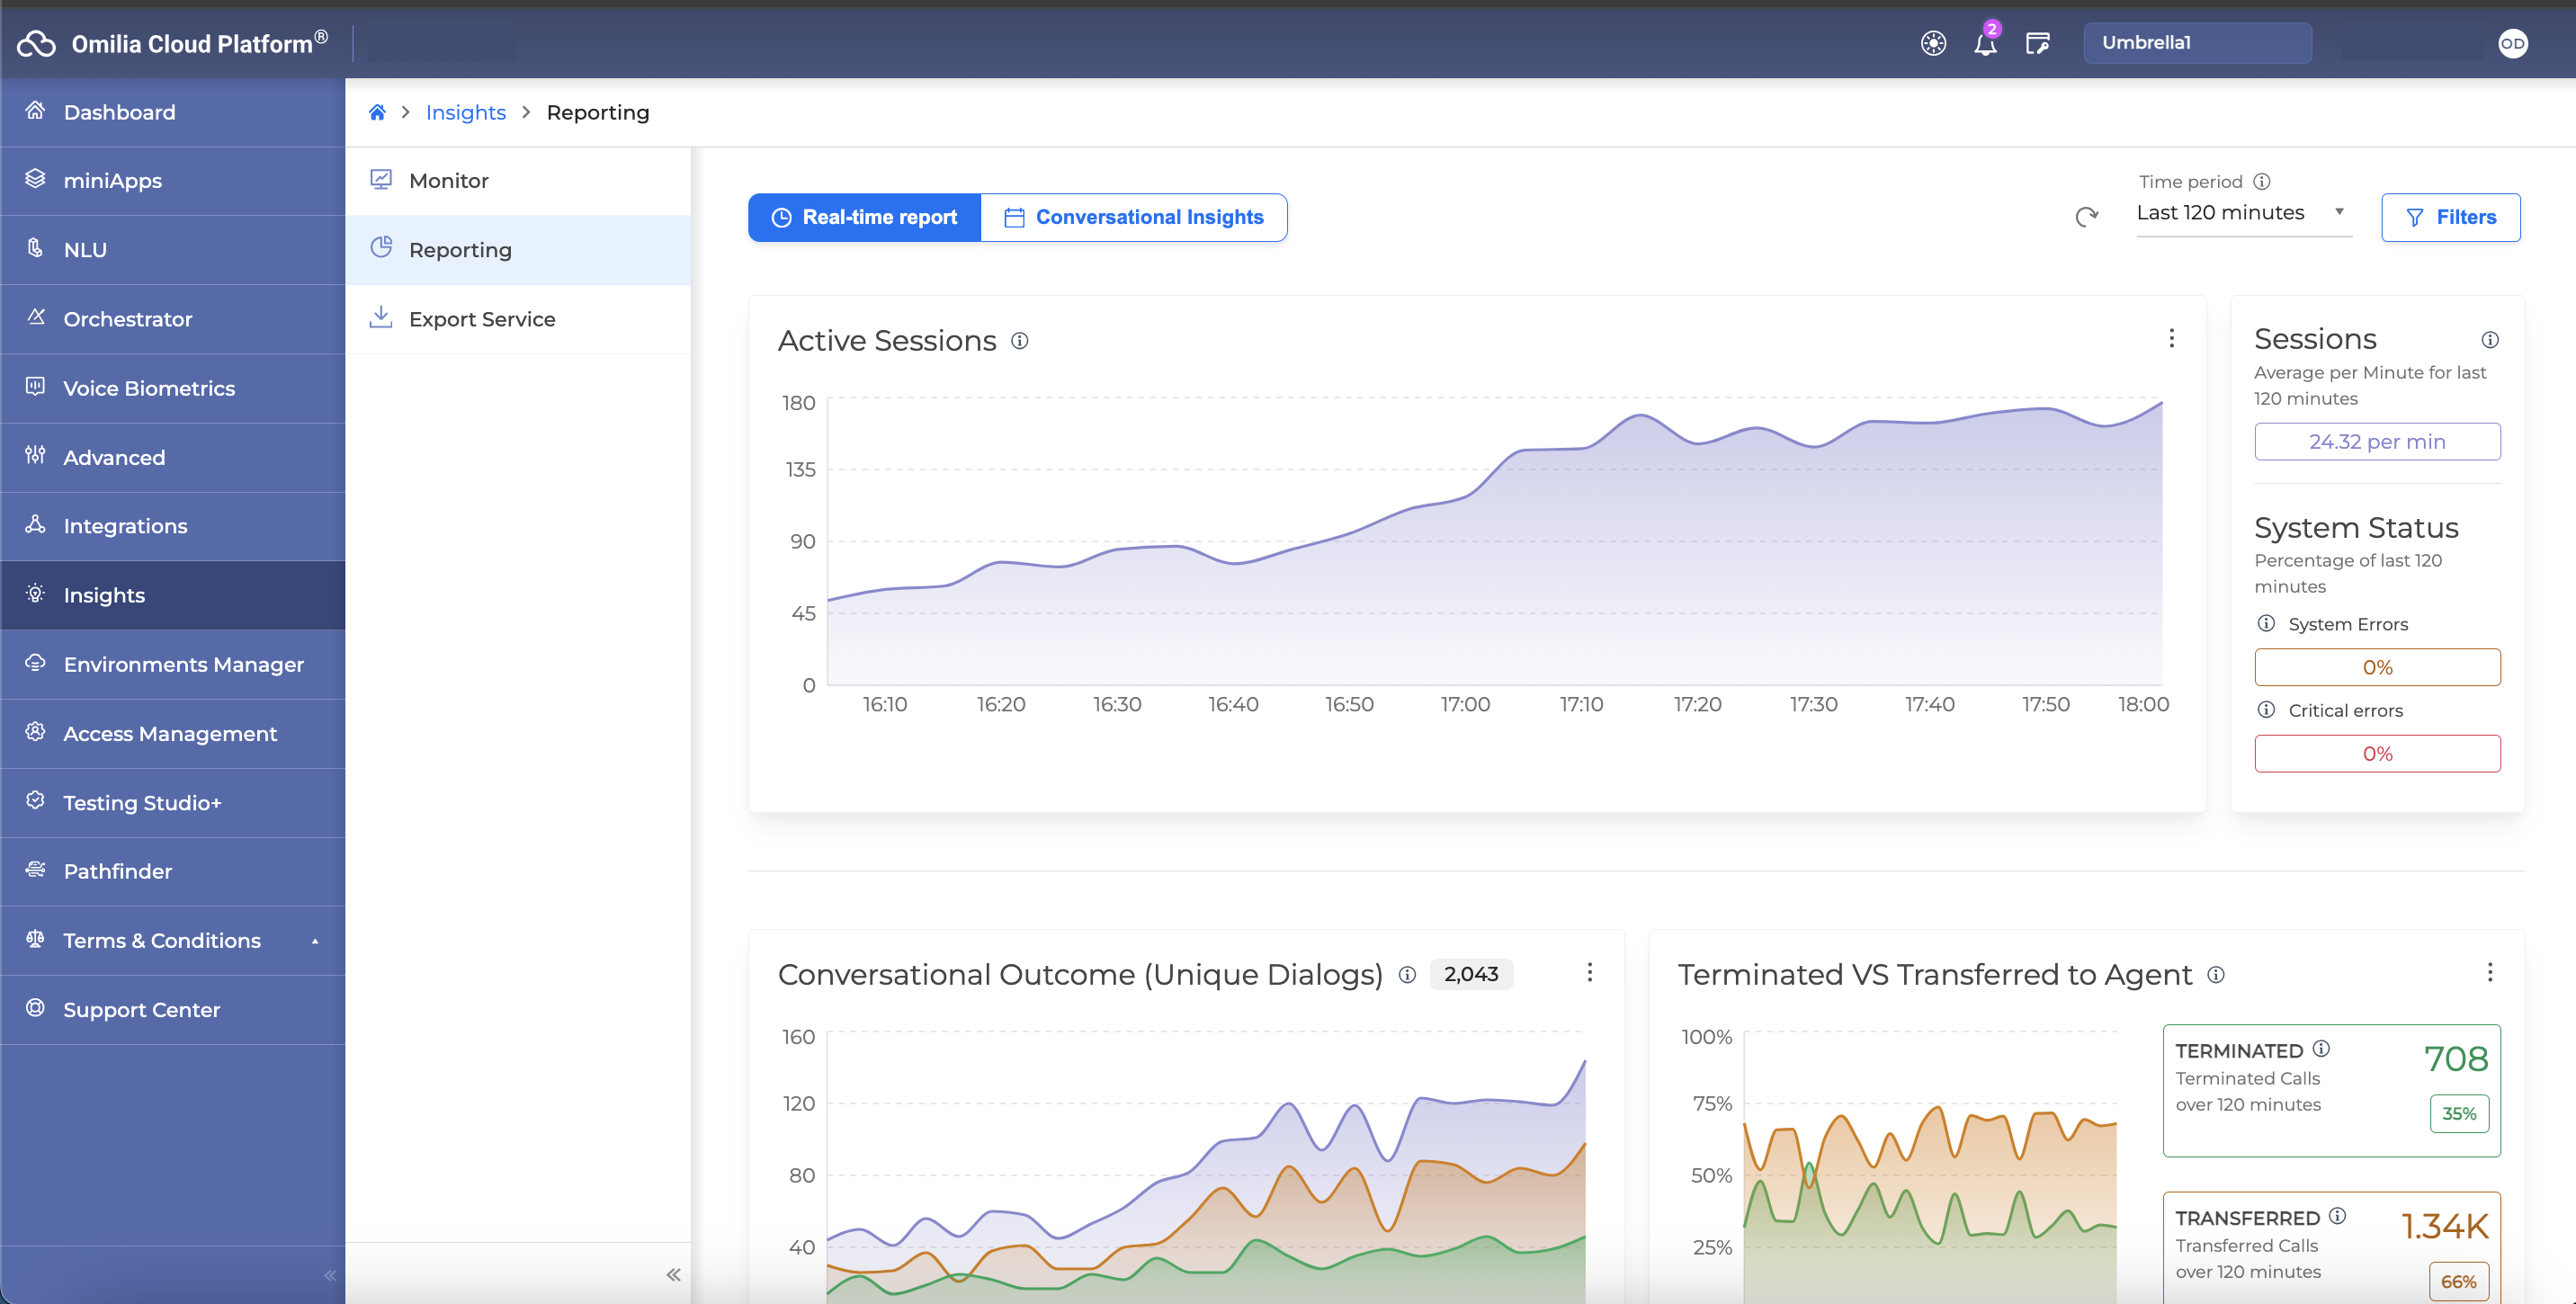
Task: Click the OD user avatar
Action: [x=2512, y=44]
